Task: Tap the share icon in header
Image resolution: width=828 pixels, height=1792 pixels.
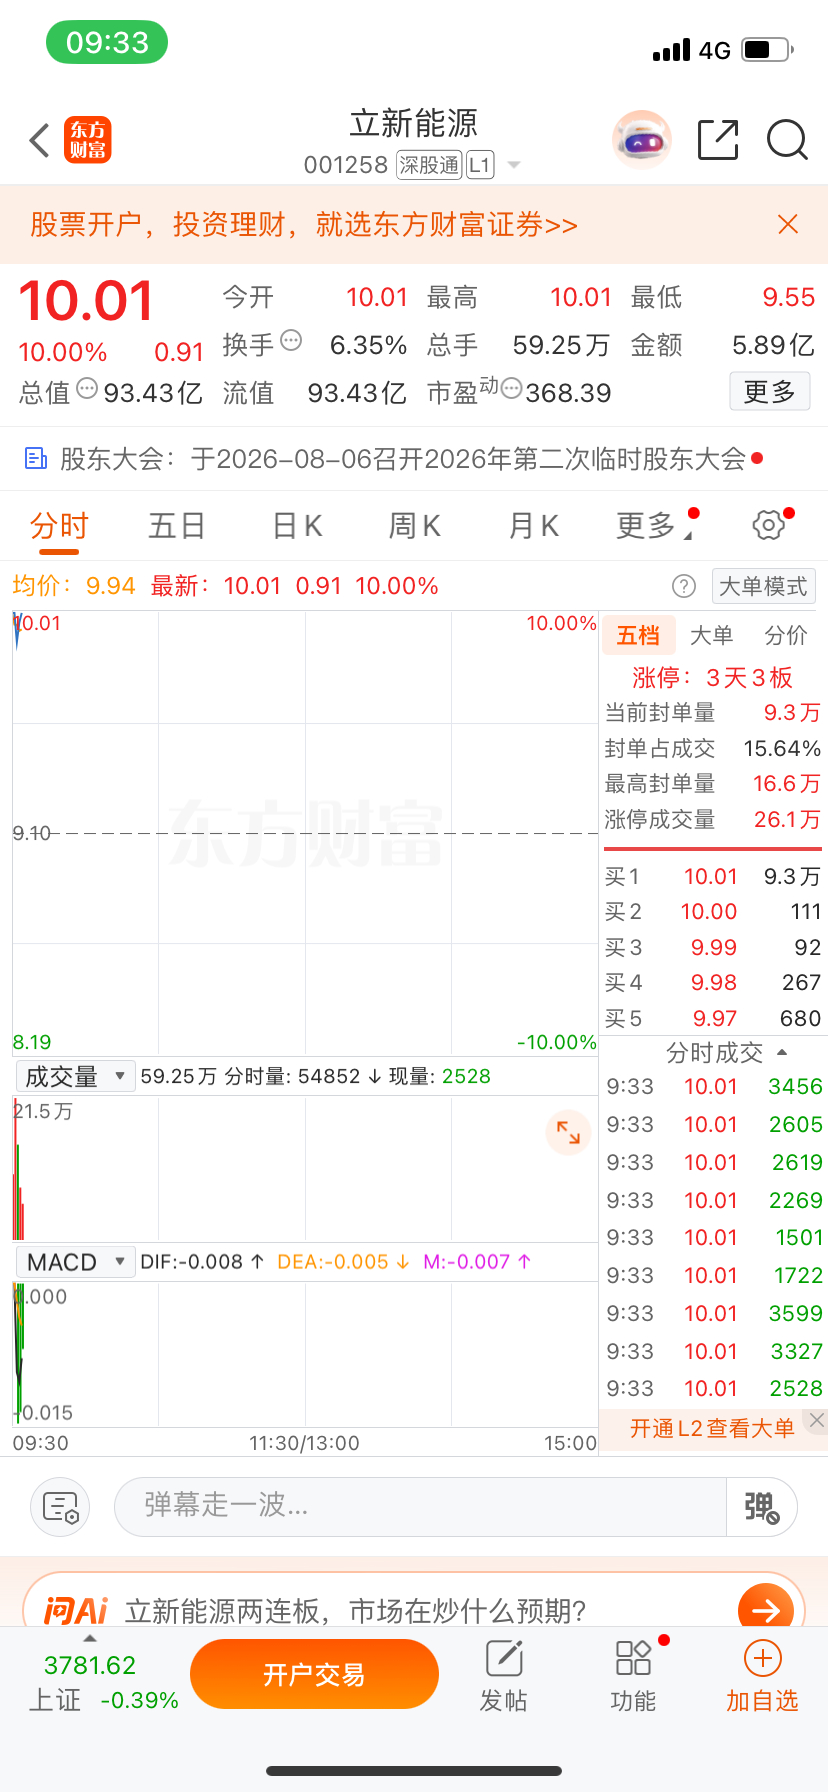Action: 718,140
